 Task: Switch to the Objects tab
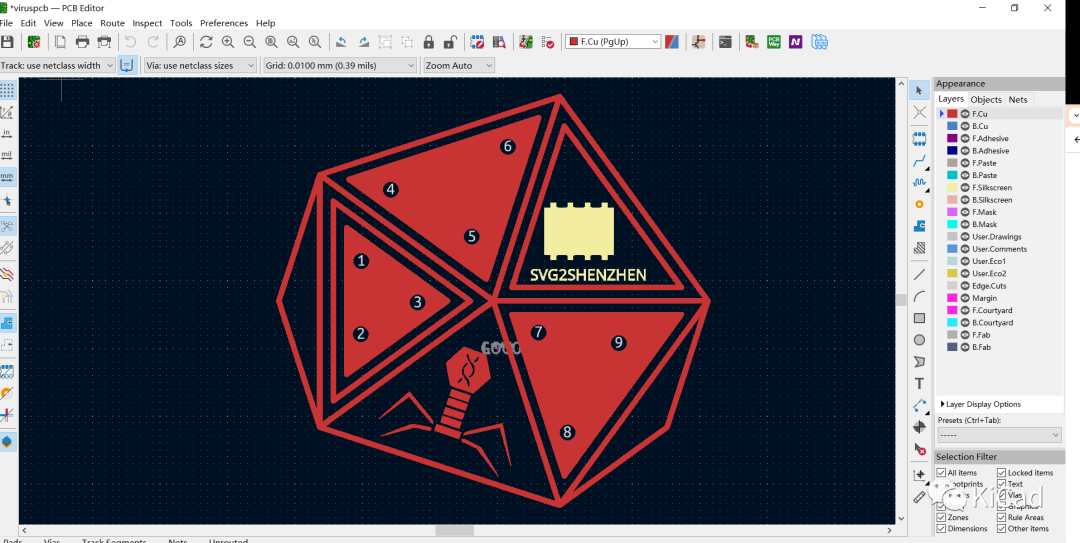pyautogui.click(x=986, y=99)
